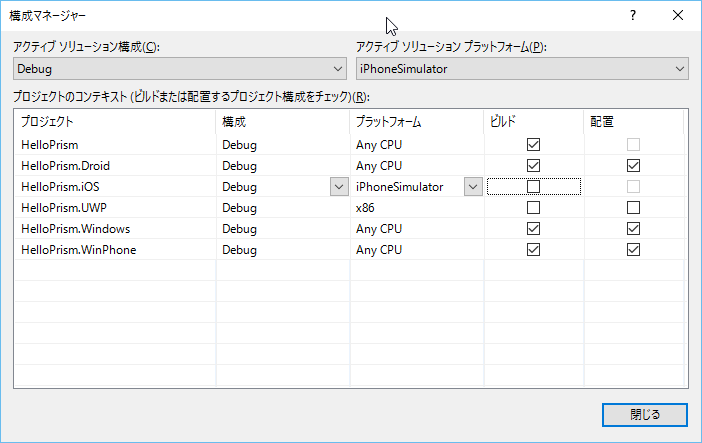Click the プロジェクト column header
702x443 pixels.
[x=115, y=122]
